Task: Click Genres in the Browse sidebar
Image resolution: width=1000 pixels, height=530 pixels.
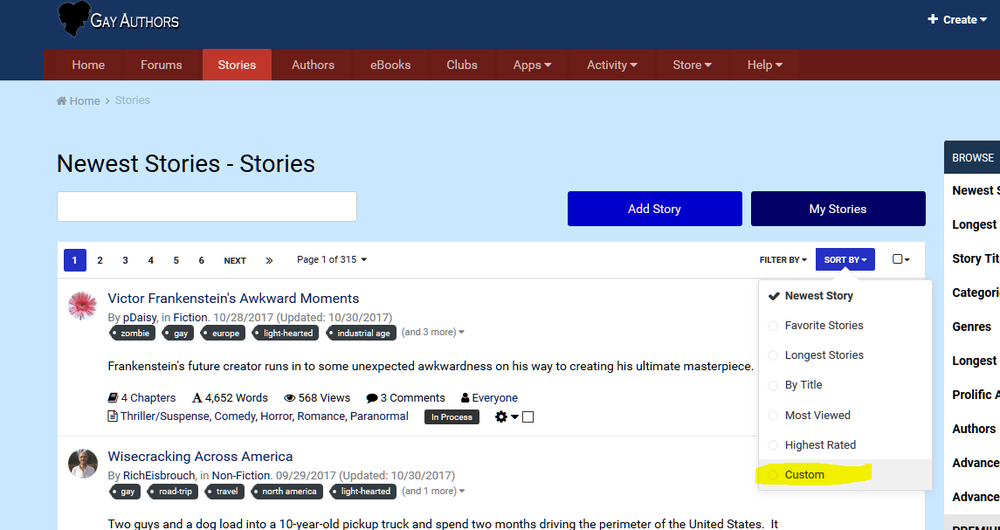Action: [971, 327]
